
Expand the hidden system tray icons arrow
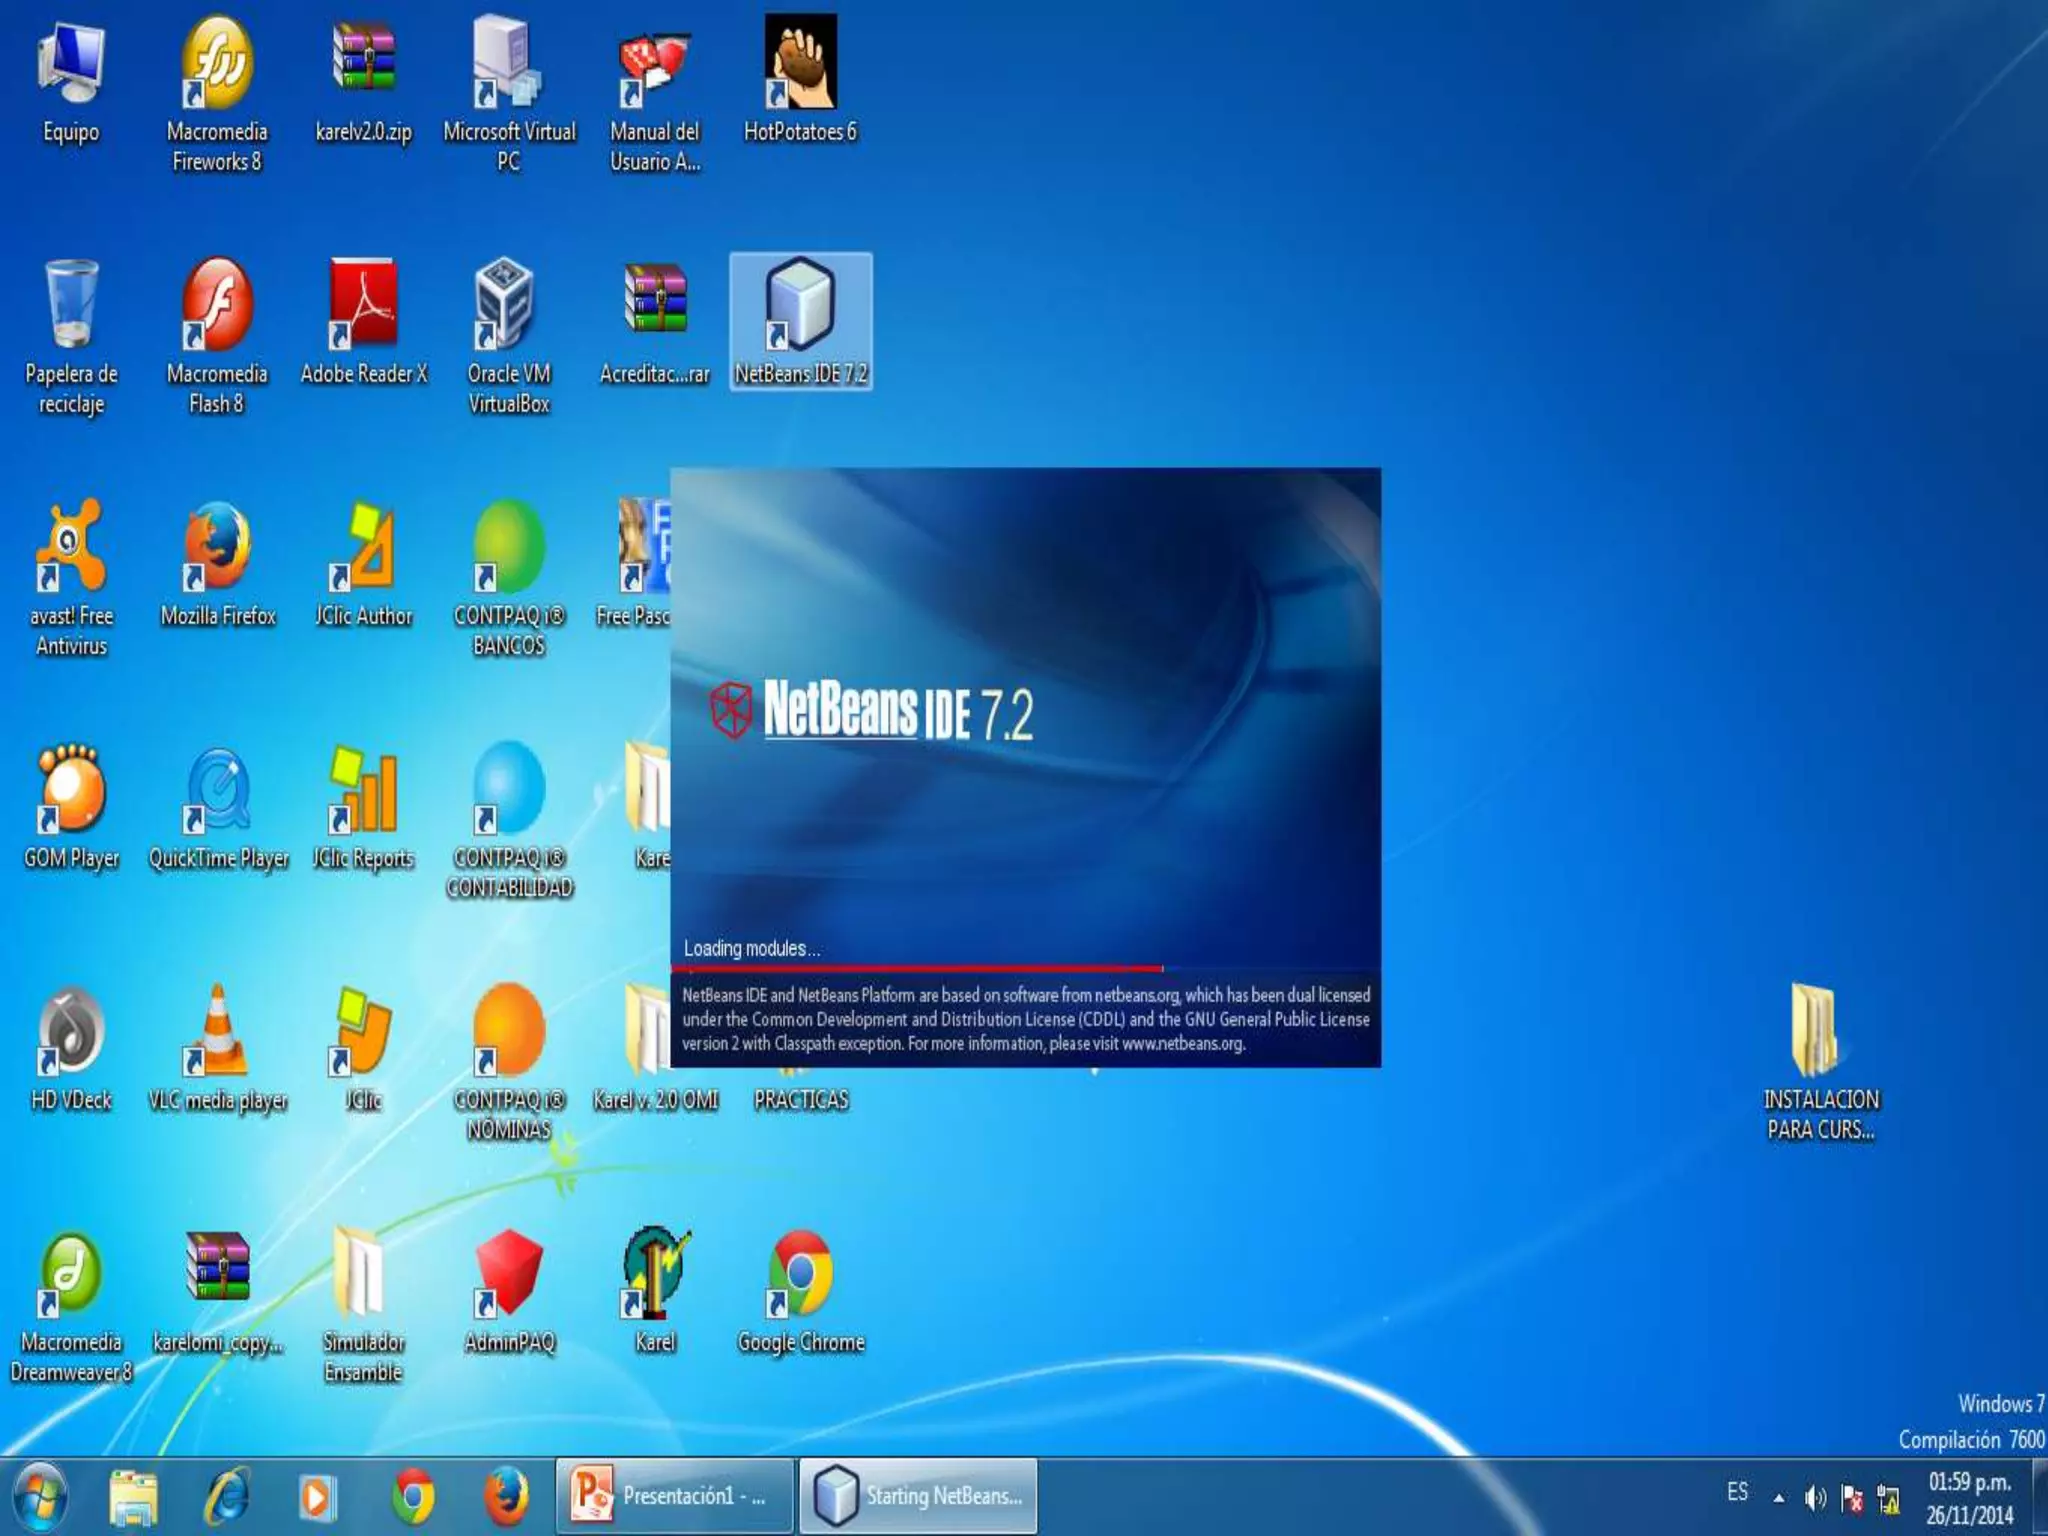click(1779, 1498)
